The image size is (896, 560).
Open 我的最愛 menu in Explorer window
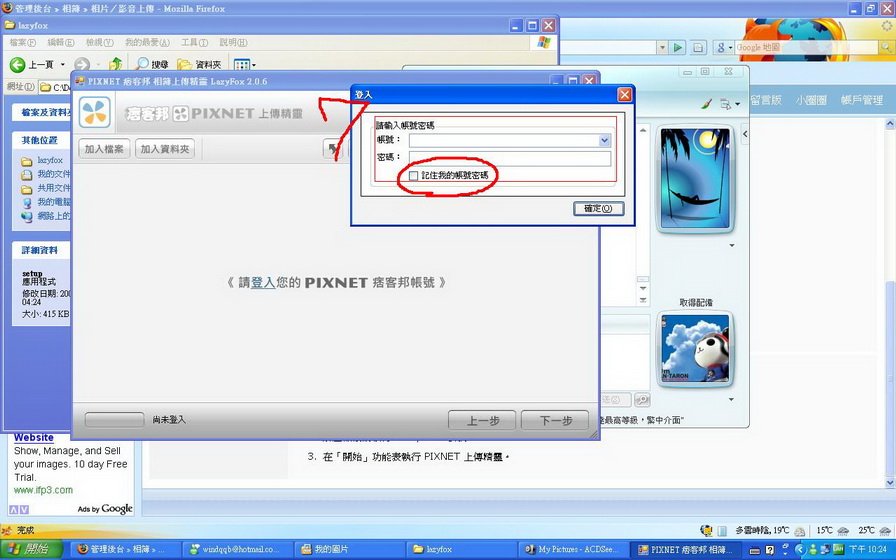(x=147, y=42)
